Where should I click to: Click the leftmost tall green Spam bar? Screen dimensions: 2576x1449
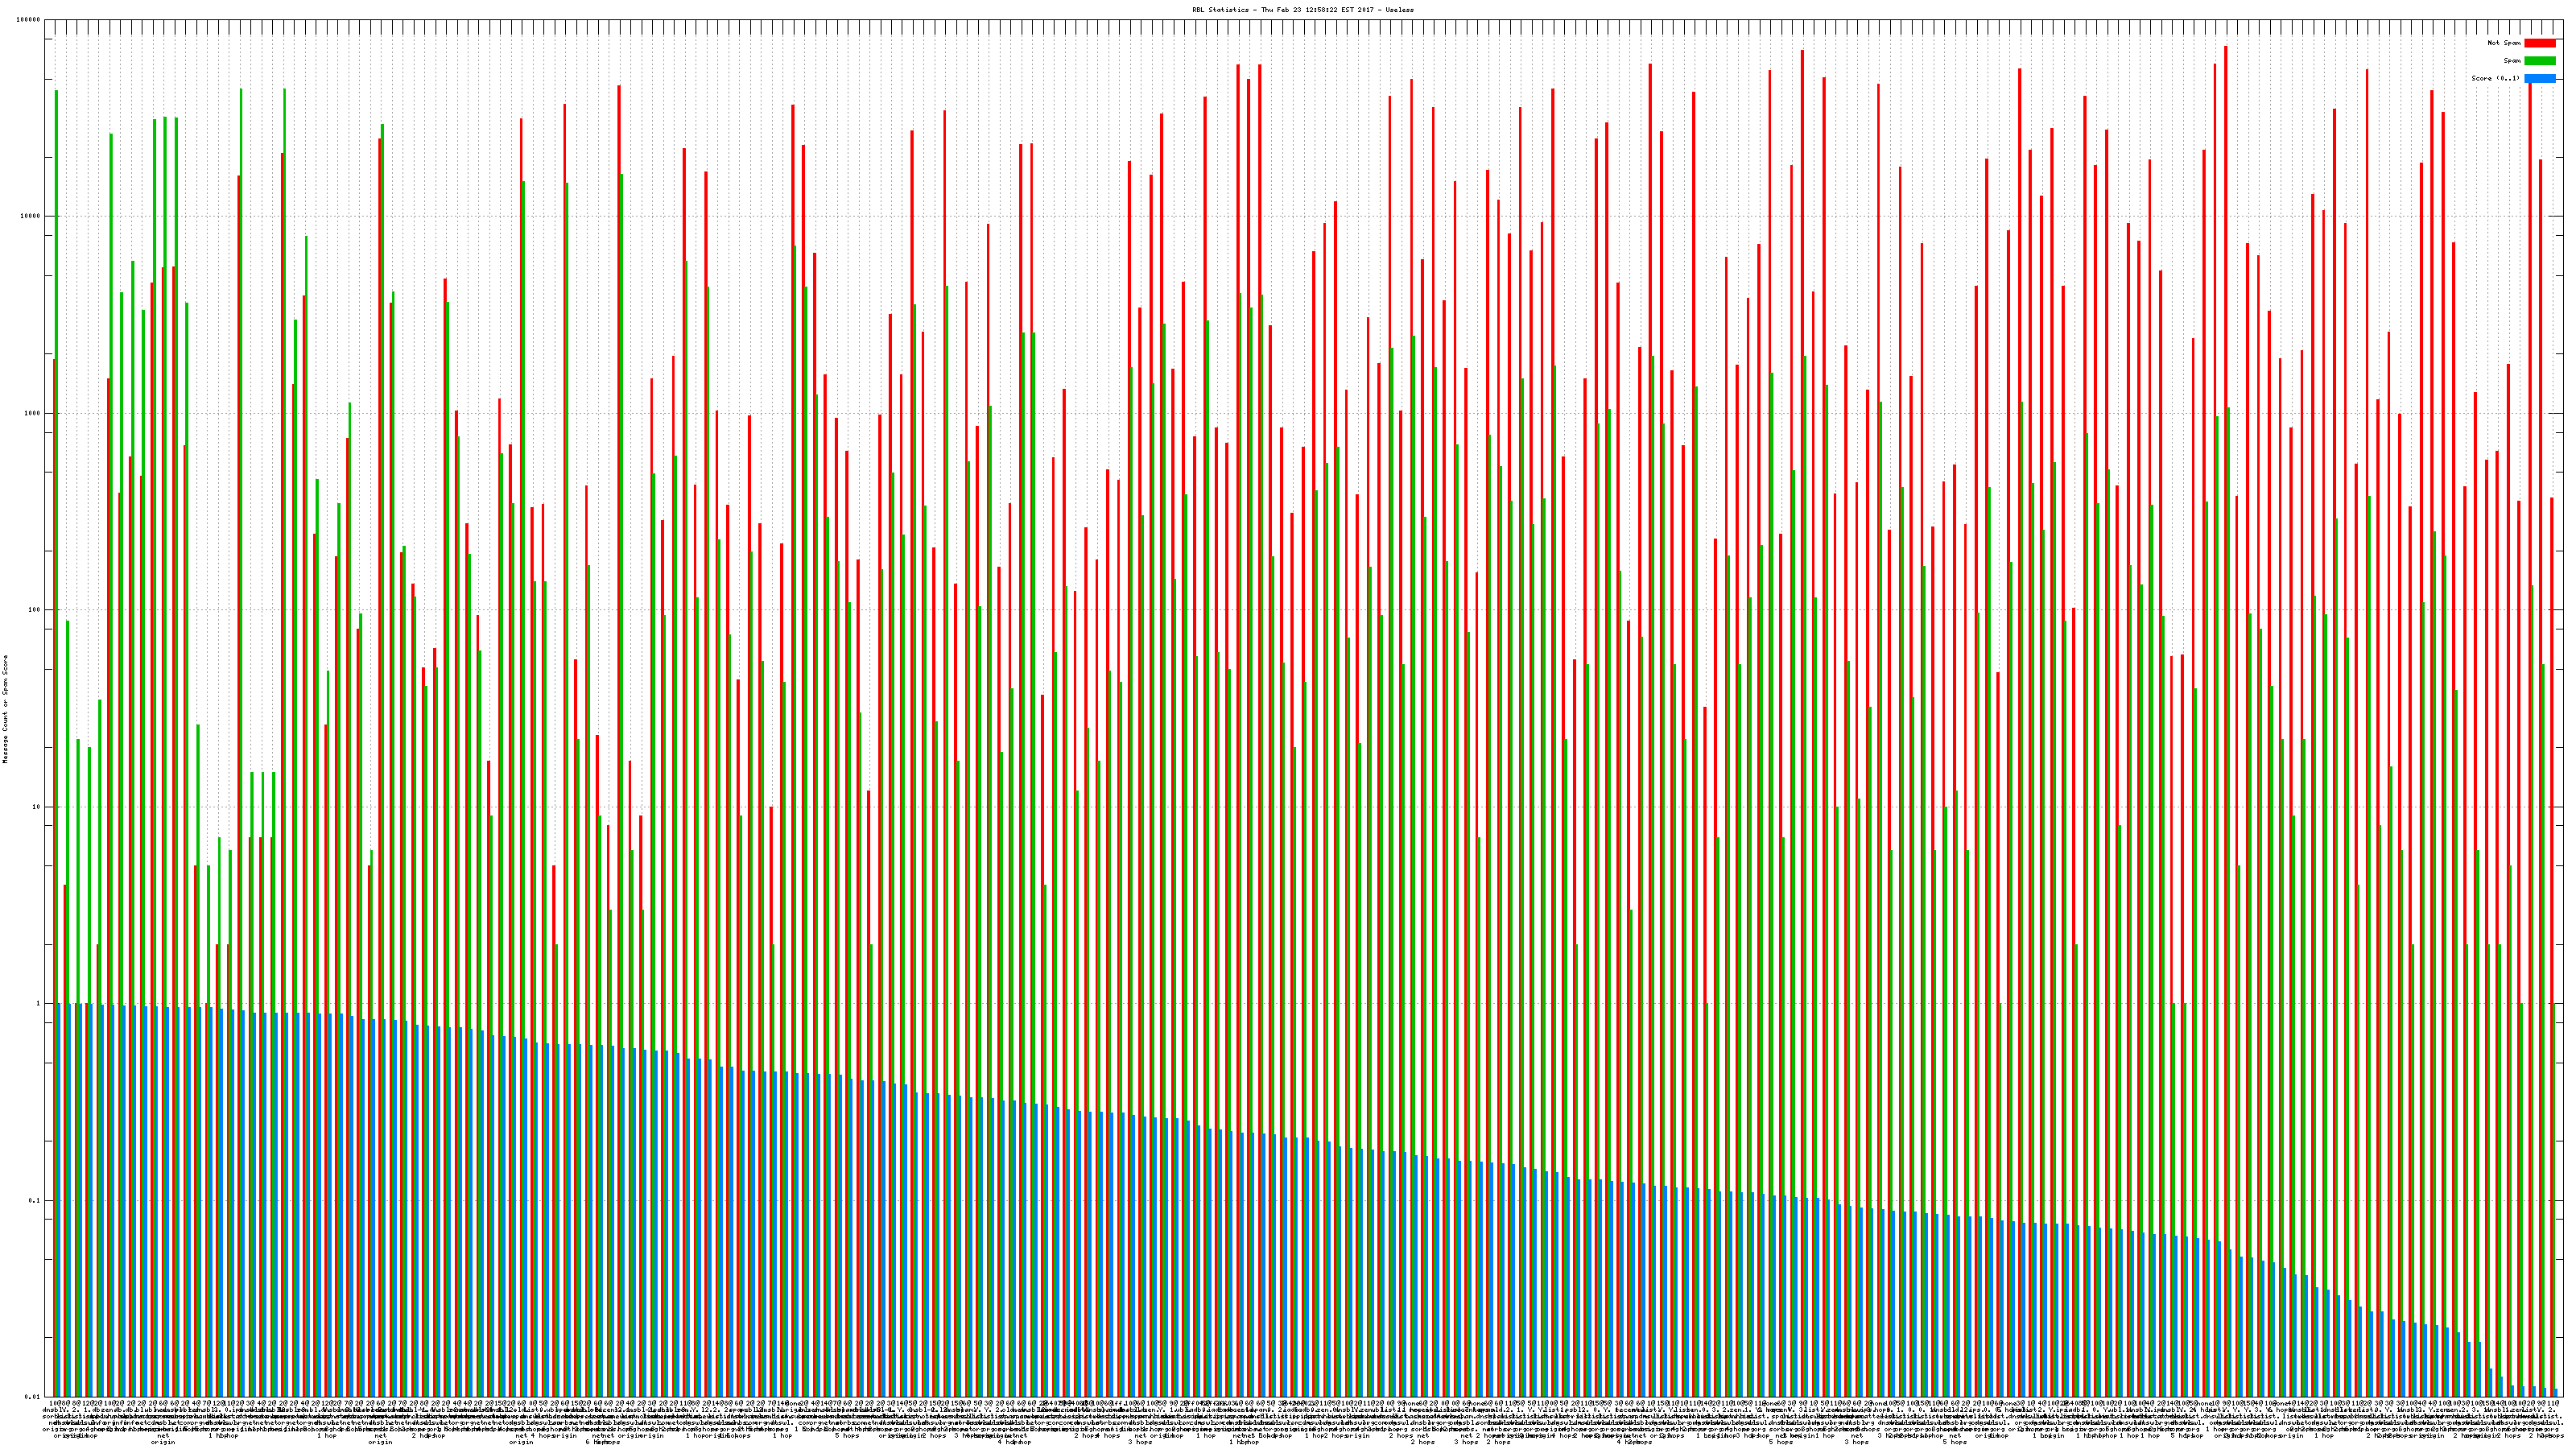[x=57, y=500]
